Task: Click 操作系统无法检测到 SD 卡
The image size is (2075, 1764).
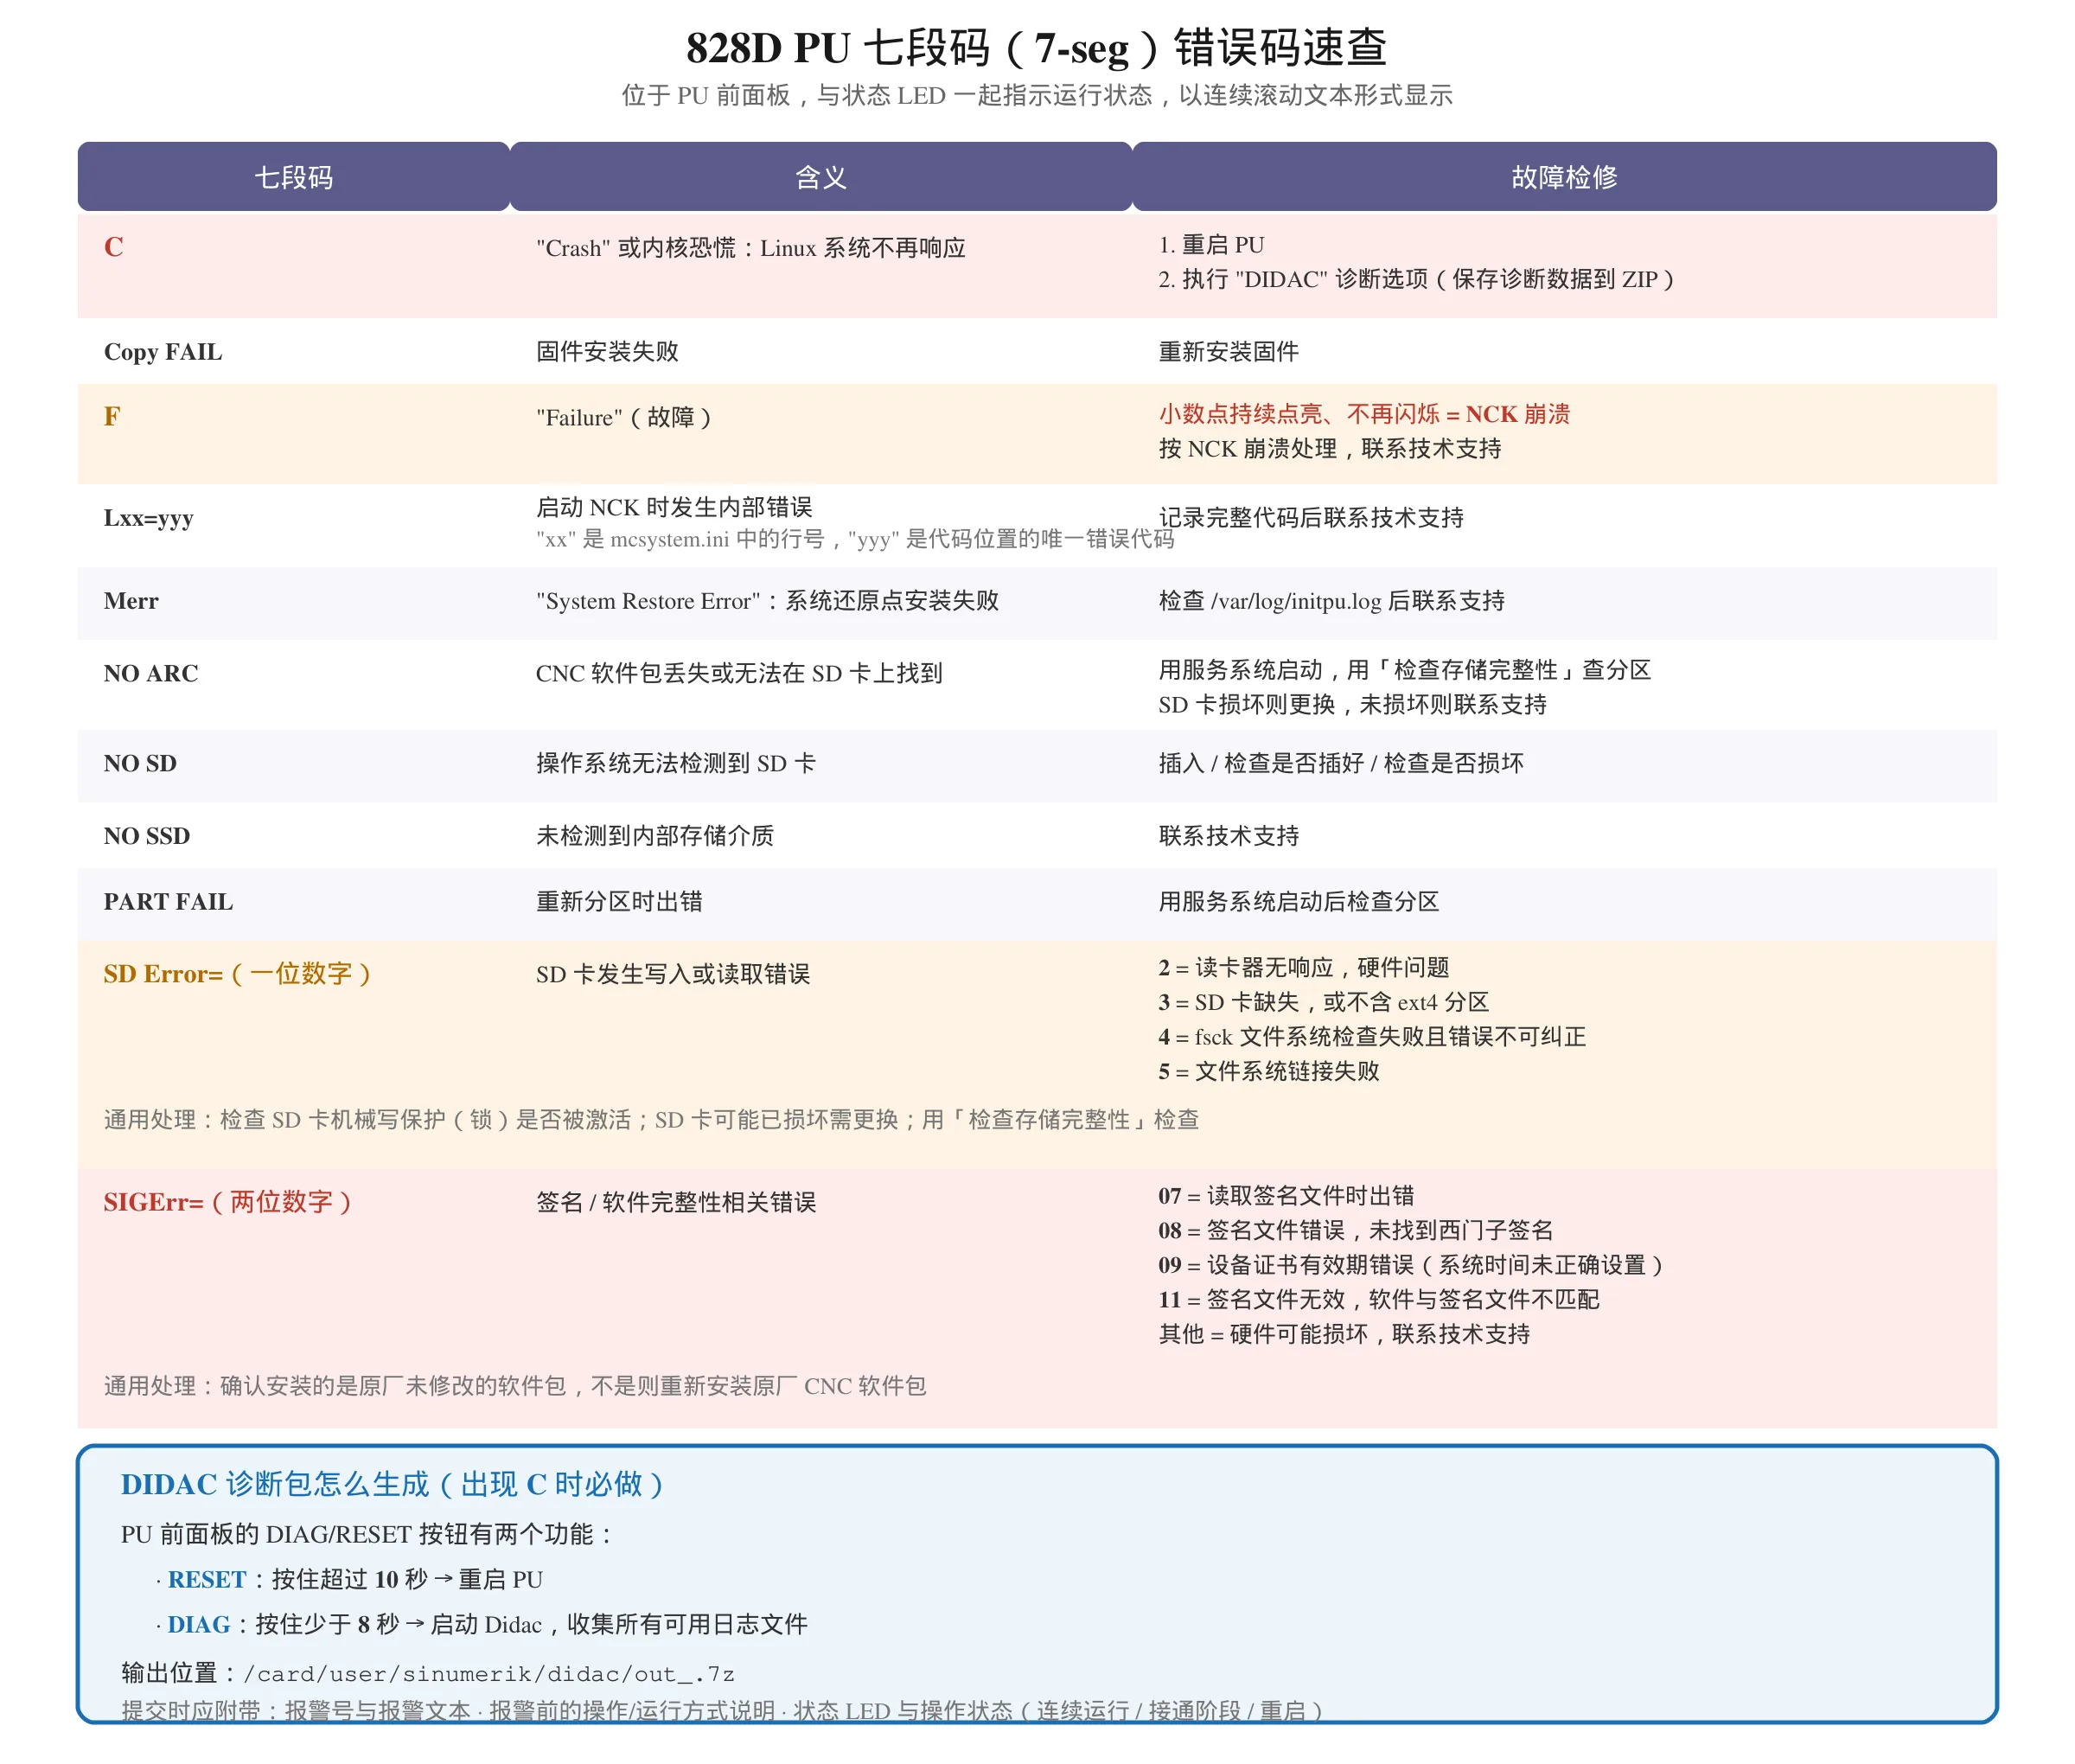Action: pyautogui.click(x=676, y=762)
